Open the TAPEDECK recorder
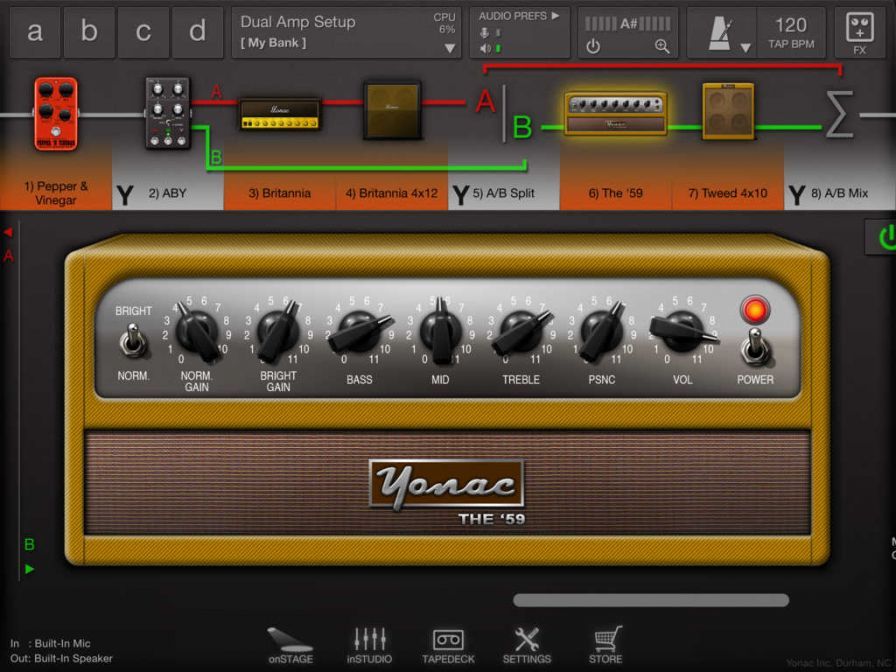The image size is (896, 672). pyautogui.click(x=448, y=645)
